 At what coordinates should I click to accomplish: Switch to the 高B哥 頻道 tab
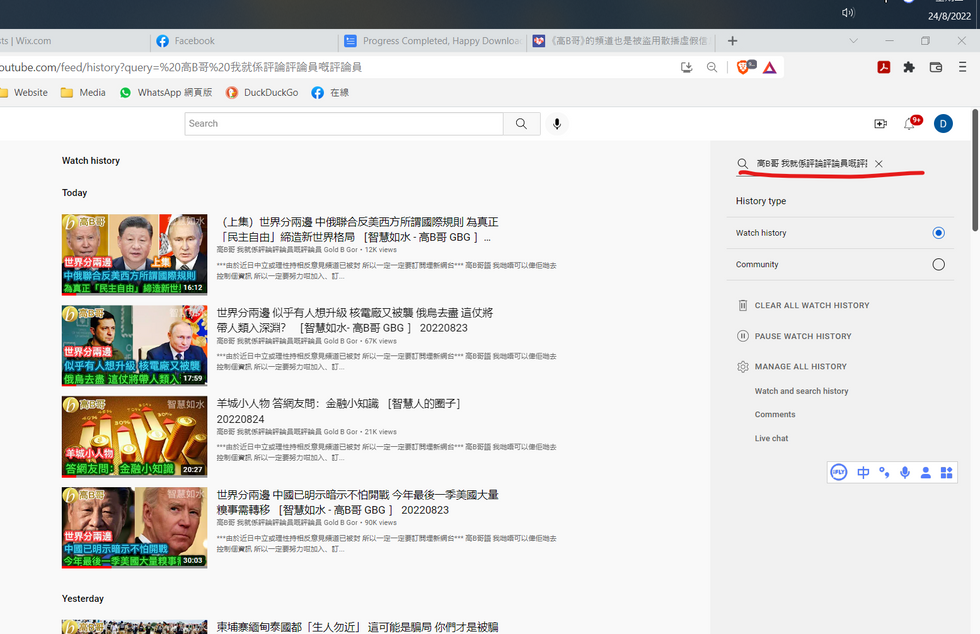coord(621,41)
